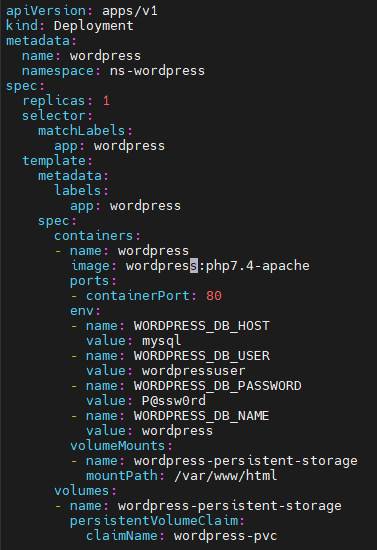Click the containers key

click(94, 236)
